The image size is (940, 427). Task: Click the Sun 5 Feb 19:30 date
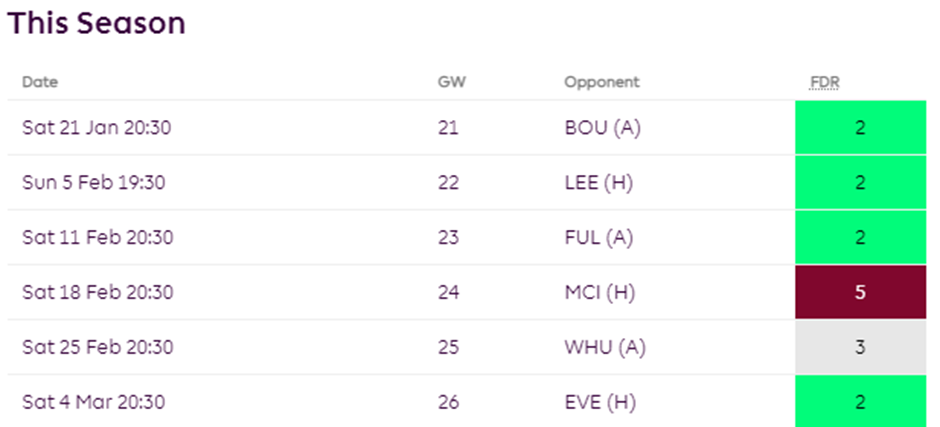coord(94,182)
